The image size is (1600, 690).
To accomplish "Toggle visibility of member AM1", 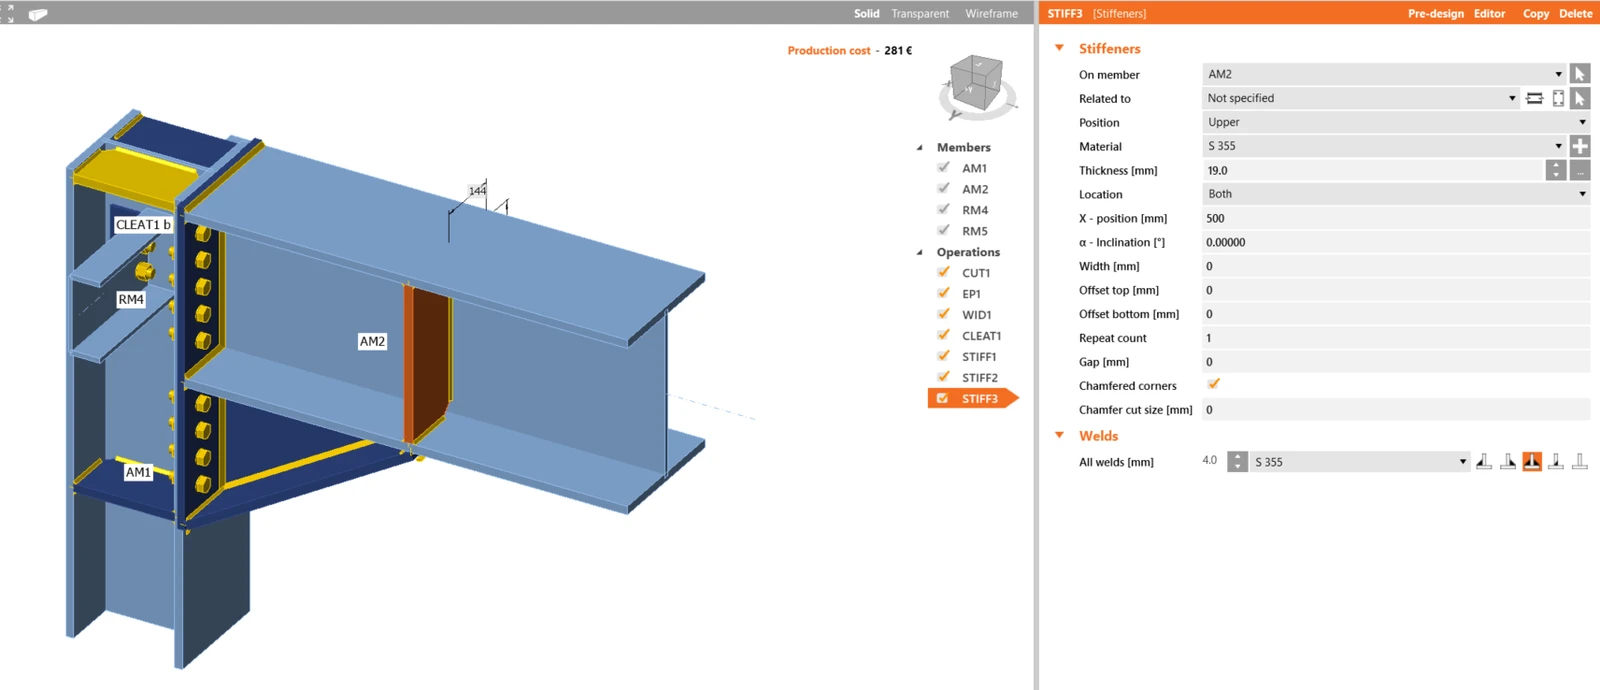I will tap(943, 167).
